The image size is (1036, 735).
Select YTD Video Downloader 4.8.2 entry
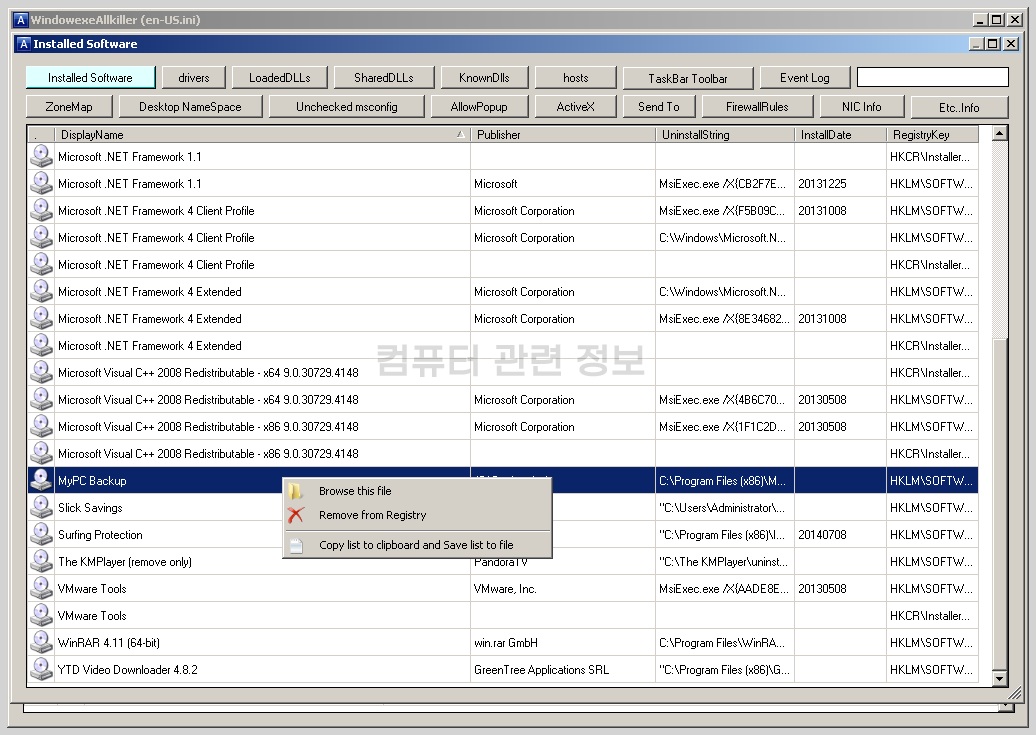[503, 670]
